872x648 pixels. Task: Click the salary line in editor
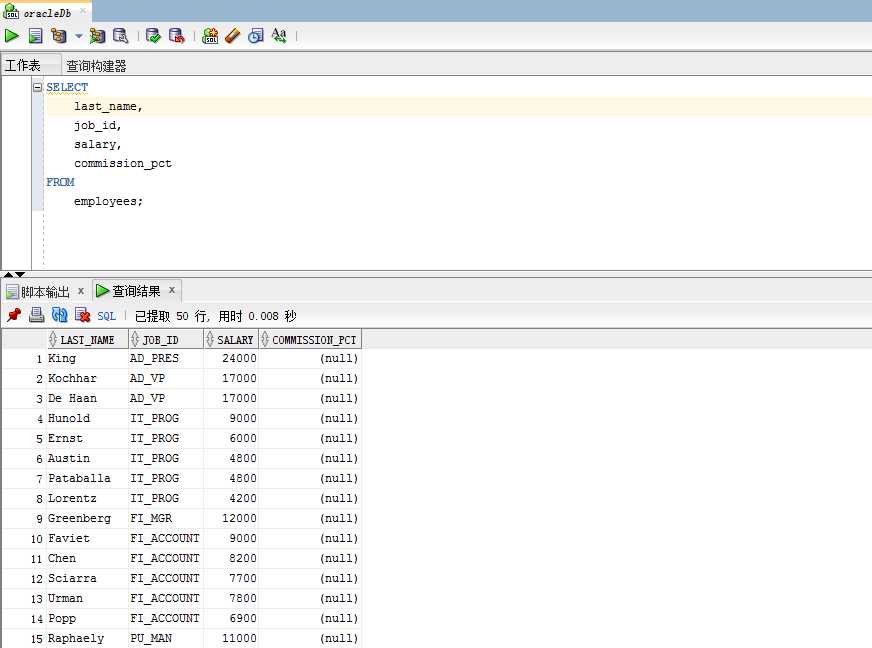[97, 144]
